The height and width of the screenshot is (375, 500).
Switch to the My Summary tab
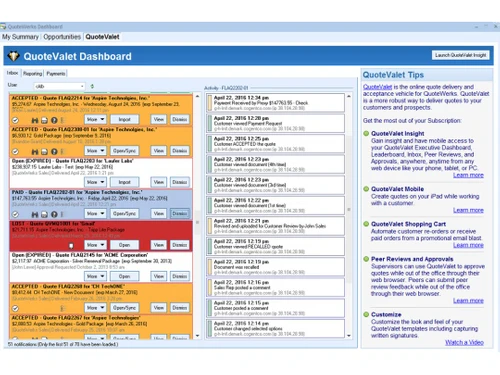[20, 37]
